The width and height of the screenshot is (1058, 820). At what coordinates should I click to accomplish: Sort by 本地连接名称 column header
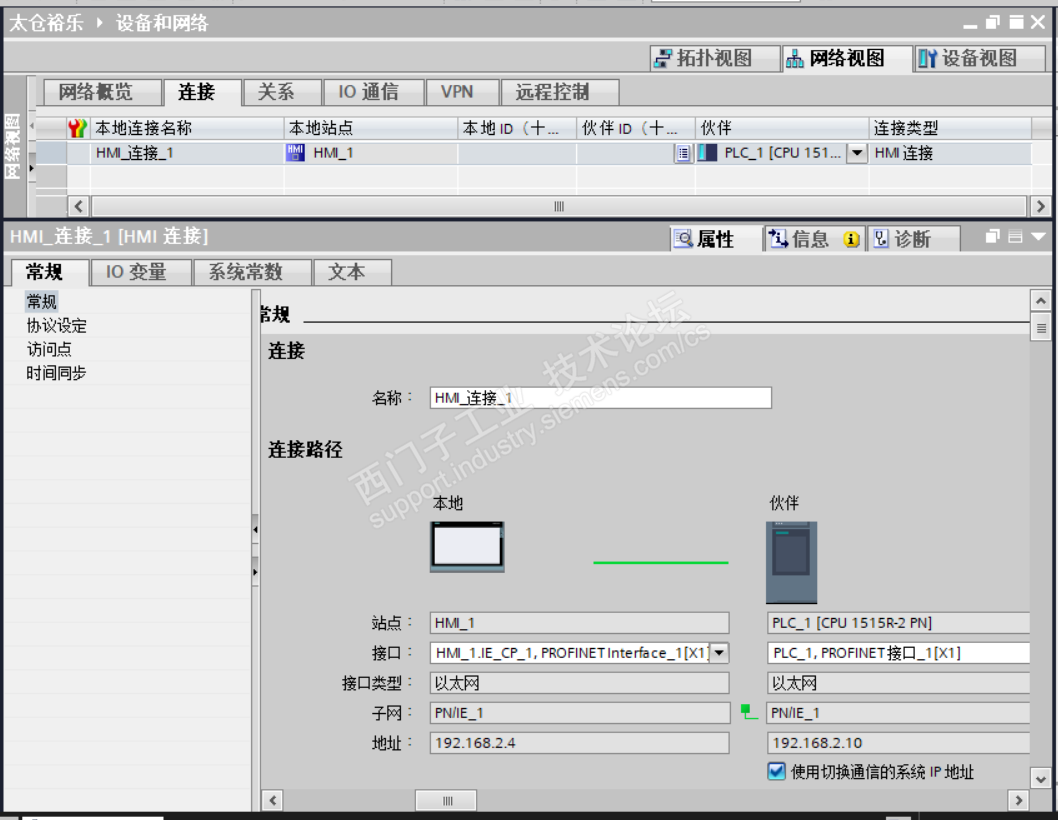click(186, 128)
